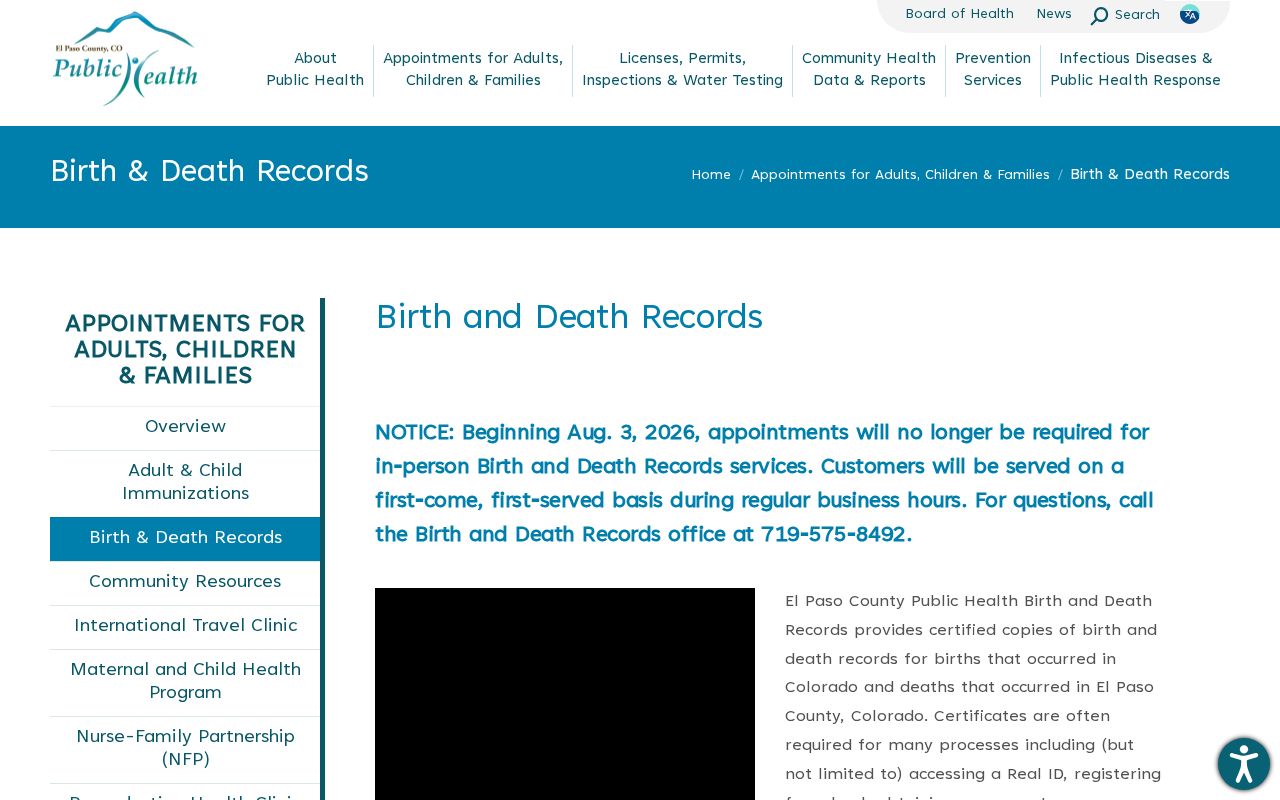Click the 'Birth & Death Records' banner title

pyautogui.click(x=209, y=171)
